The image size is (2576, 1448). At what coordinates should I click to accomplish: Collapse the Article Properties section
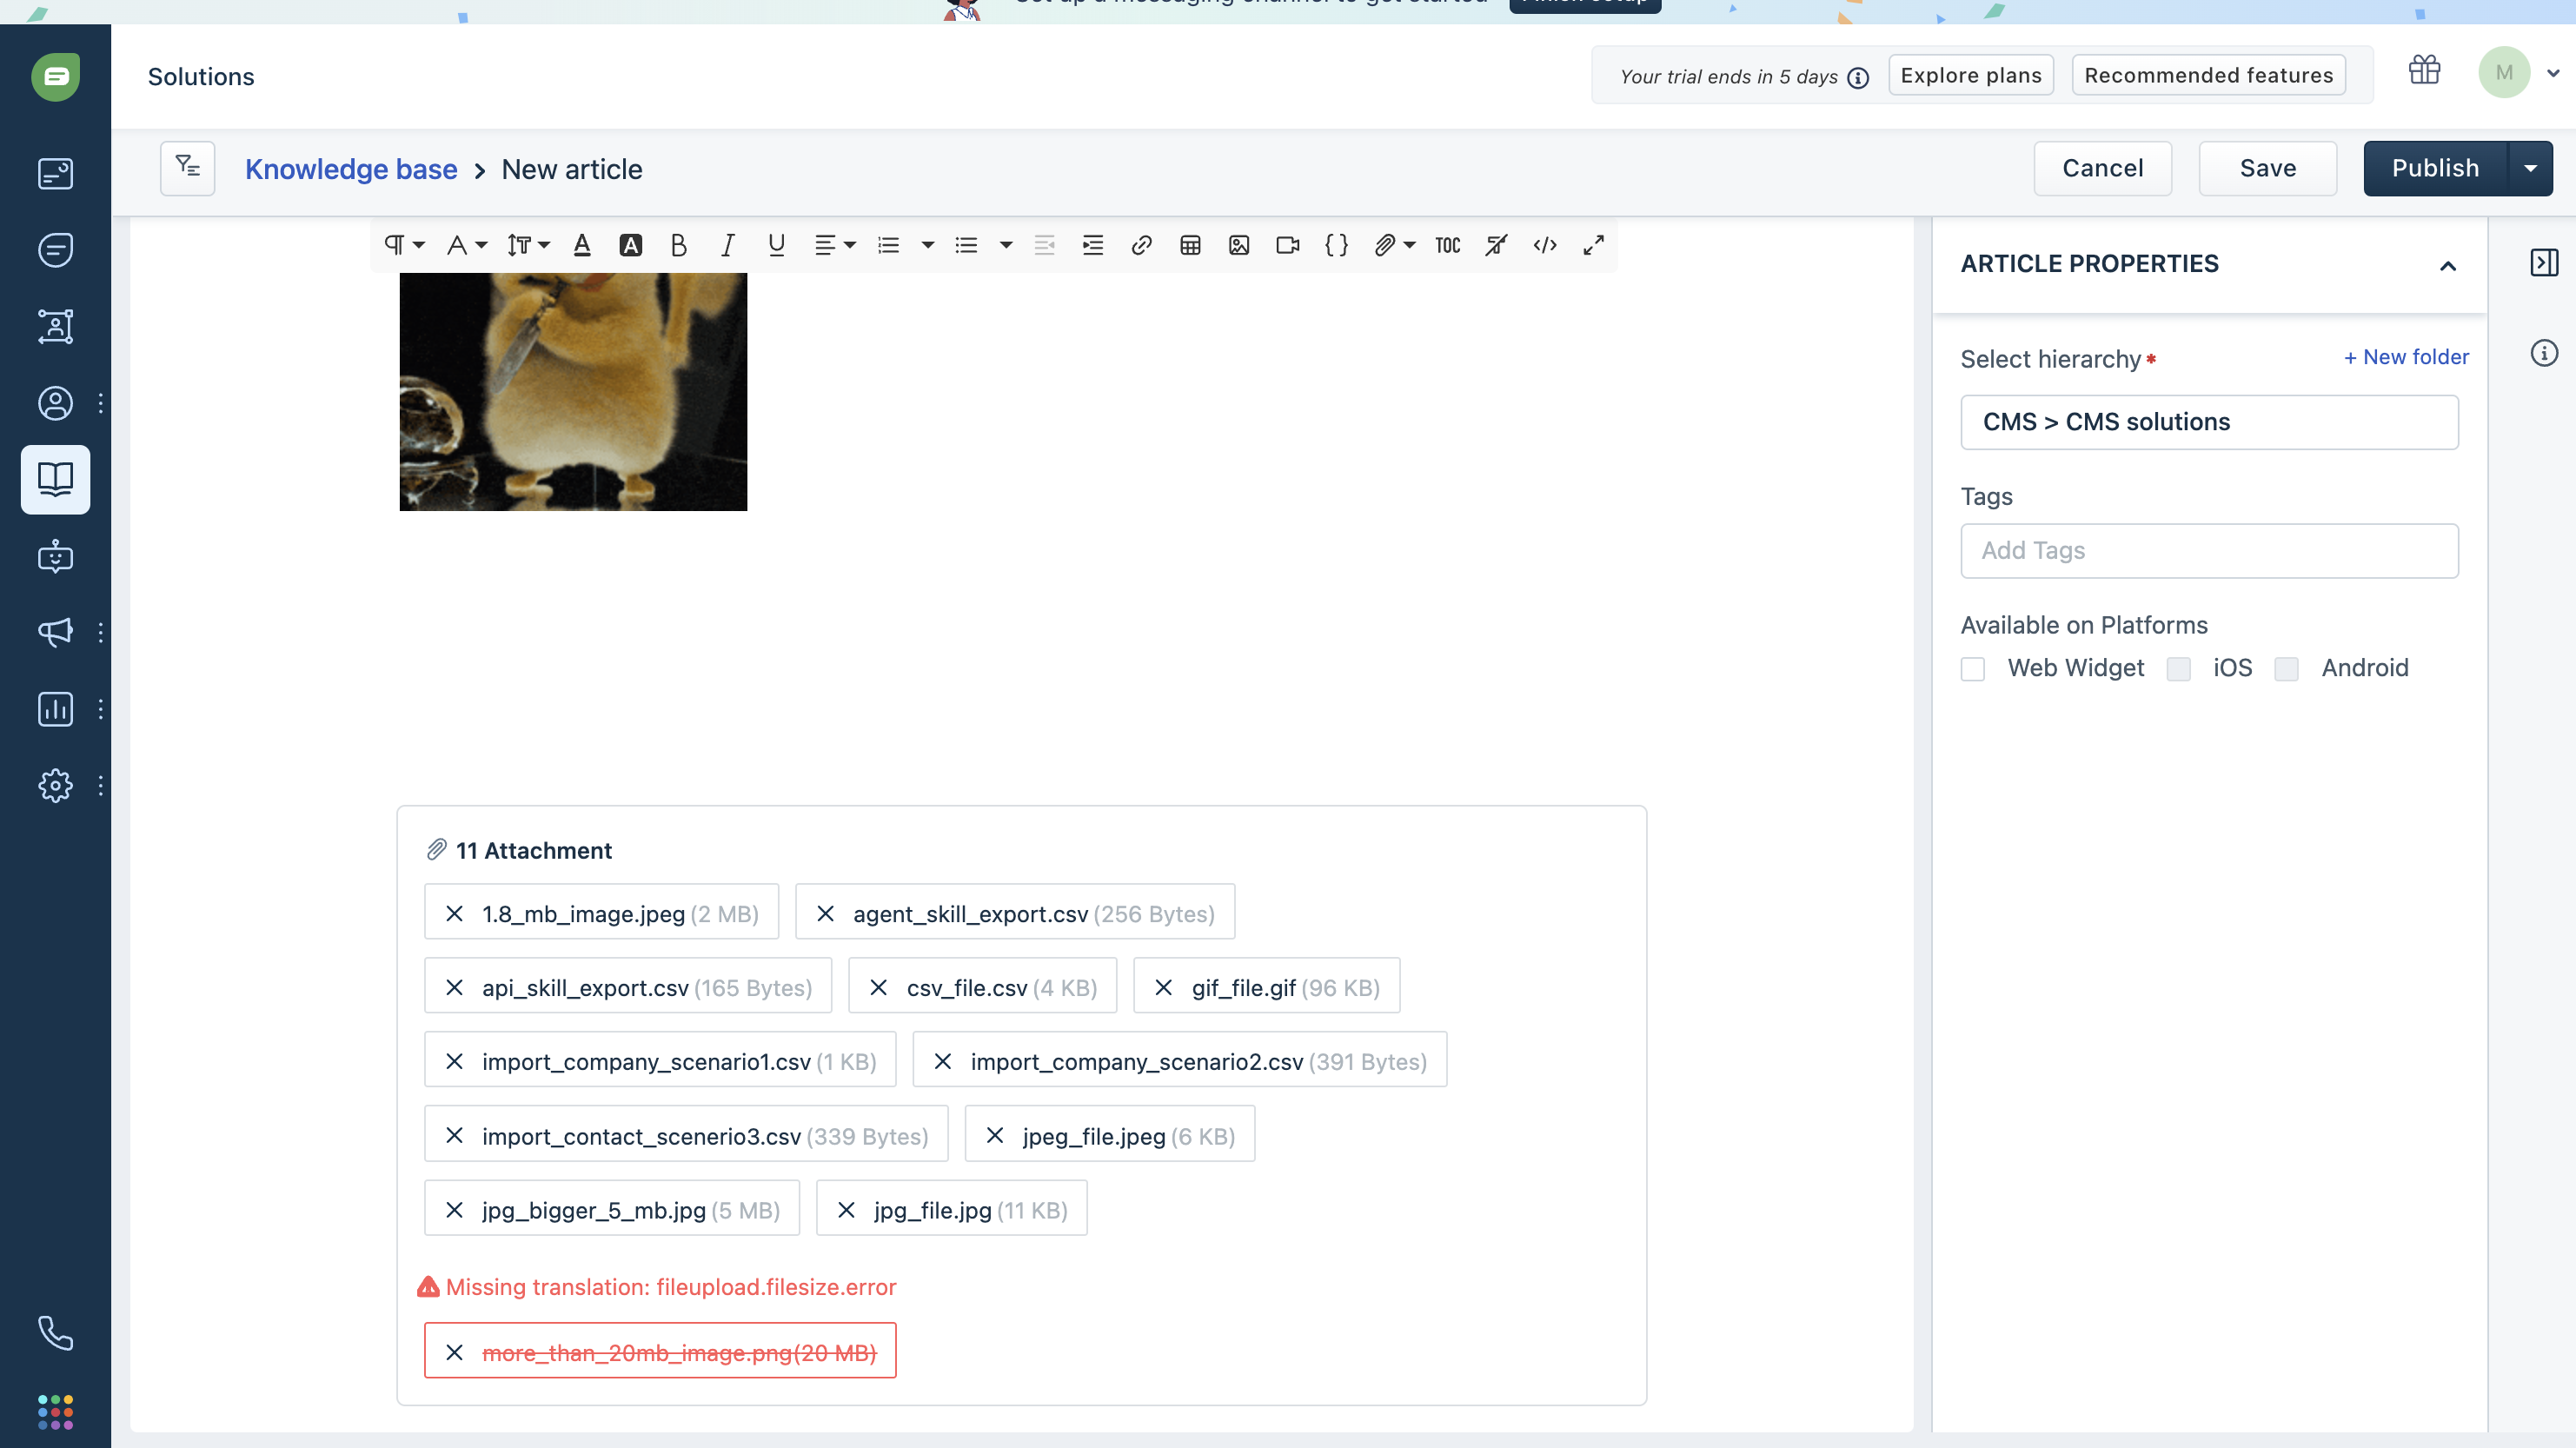[x=2447, y=265]
